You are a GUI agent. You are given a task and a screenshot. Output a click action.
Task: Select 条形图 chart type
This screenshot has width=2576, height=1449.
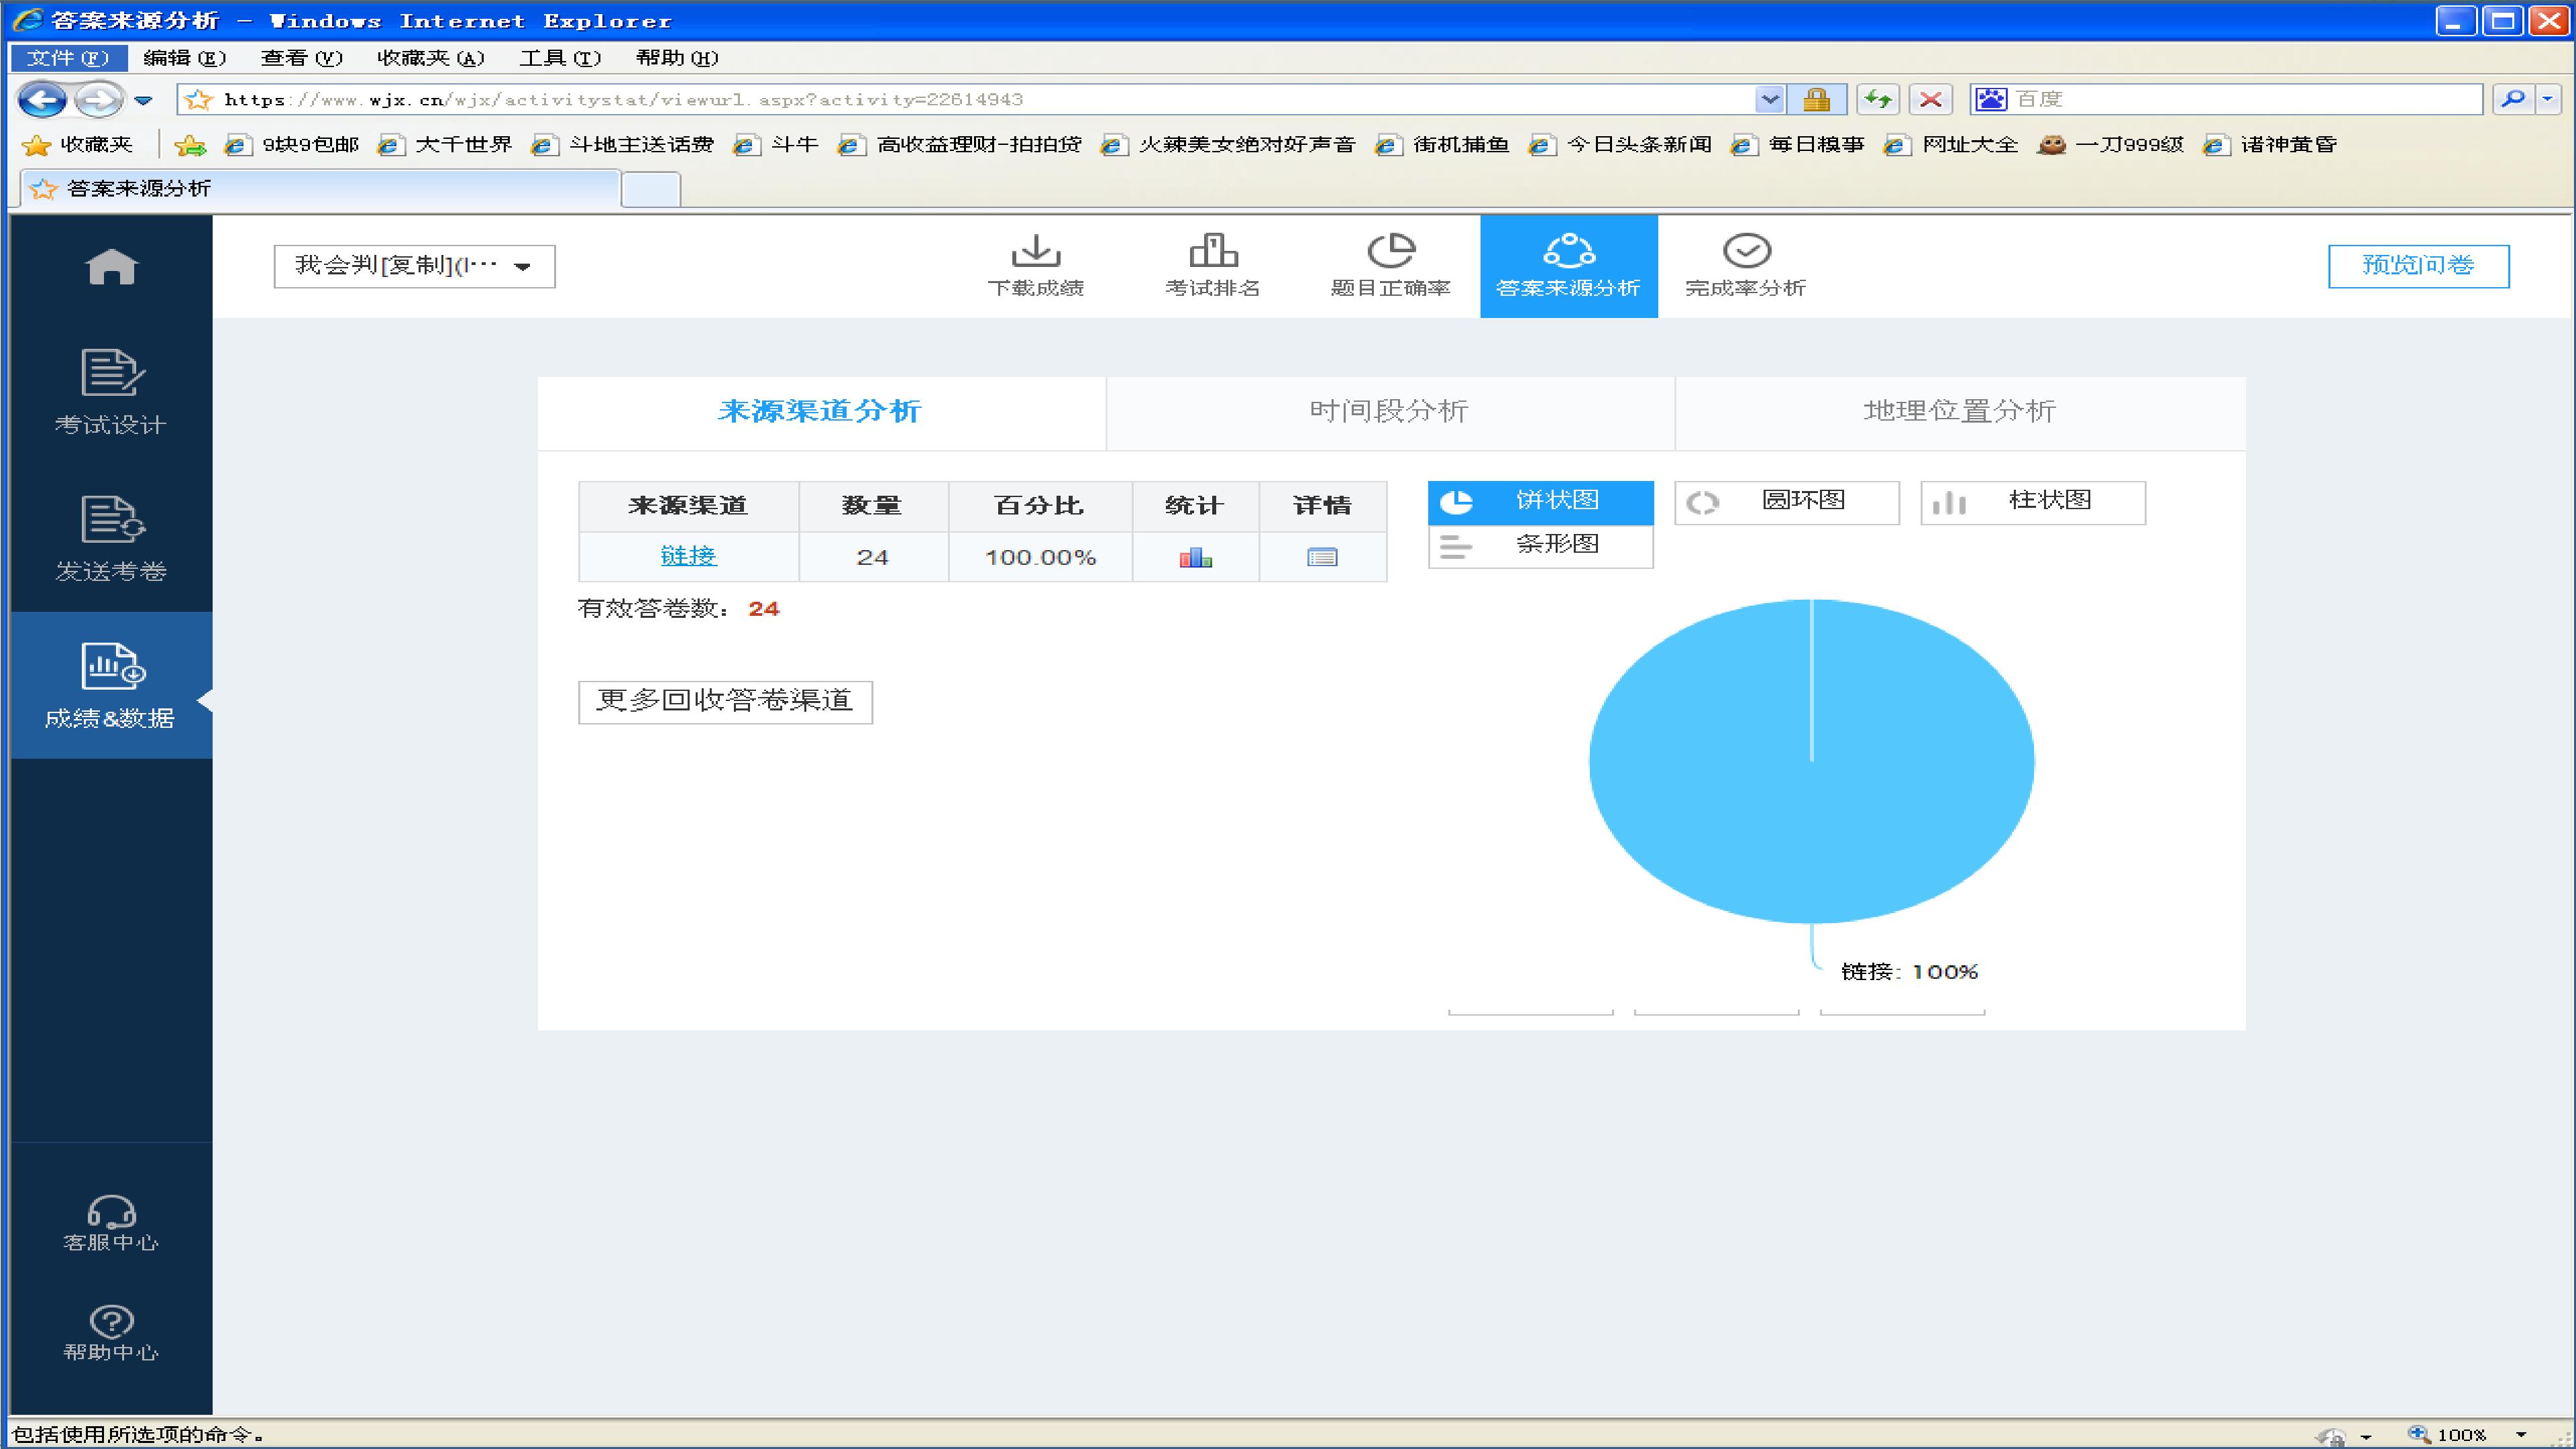point(1540,546)
